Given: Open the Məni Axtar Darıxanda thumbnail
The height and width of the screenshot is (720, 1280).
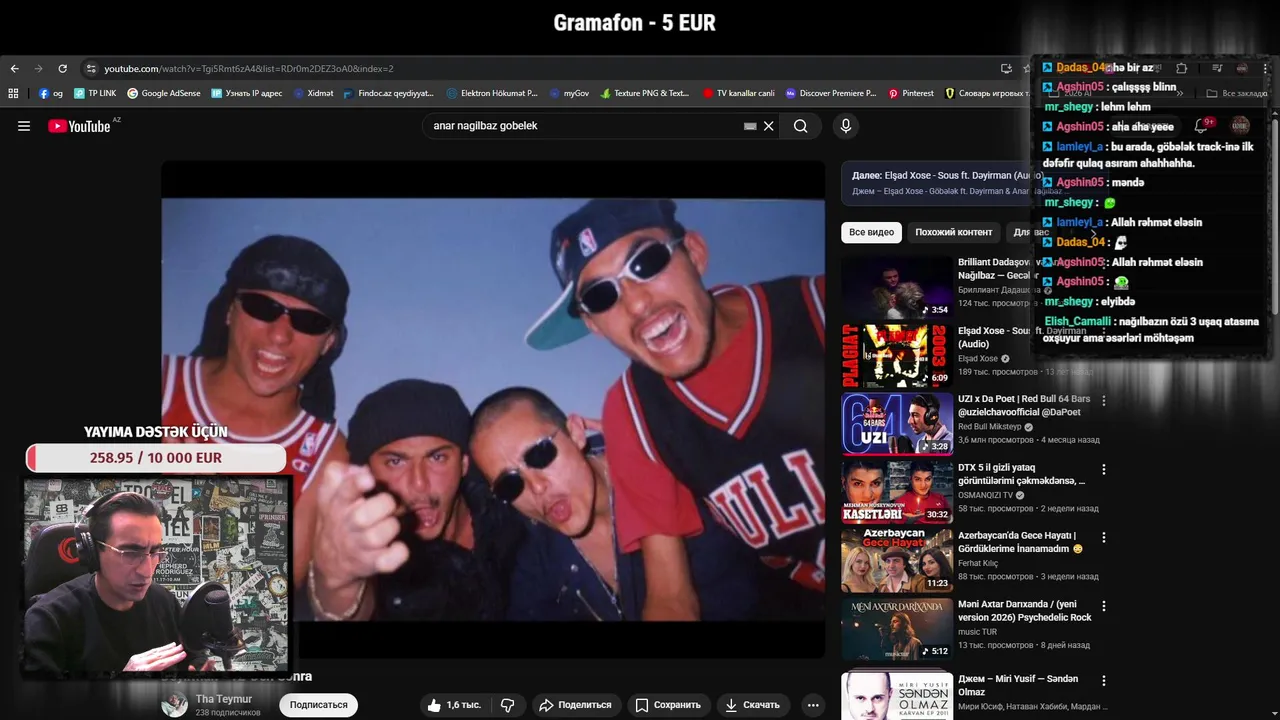Looking at the screenshot, I should 897,629.
